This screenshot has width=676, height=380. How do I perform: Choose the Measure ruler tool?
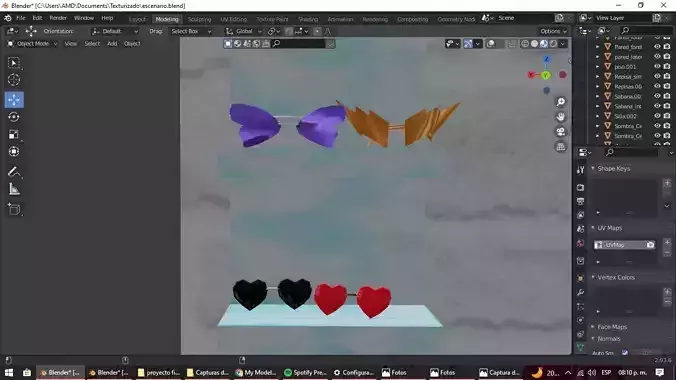click(14, 189)
